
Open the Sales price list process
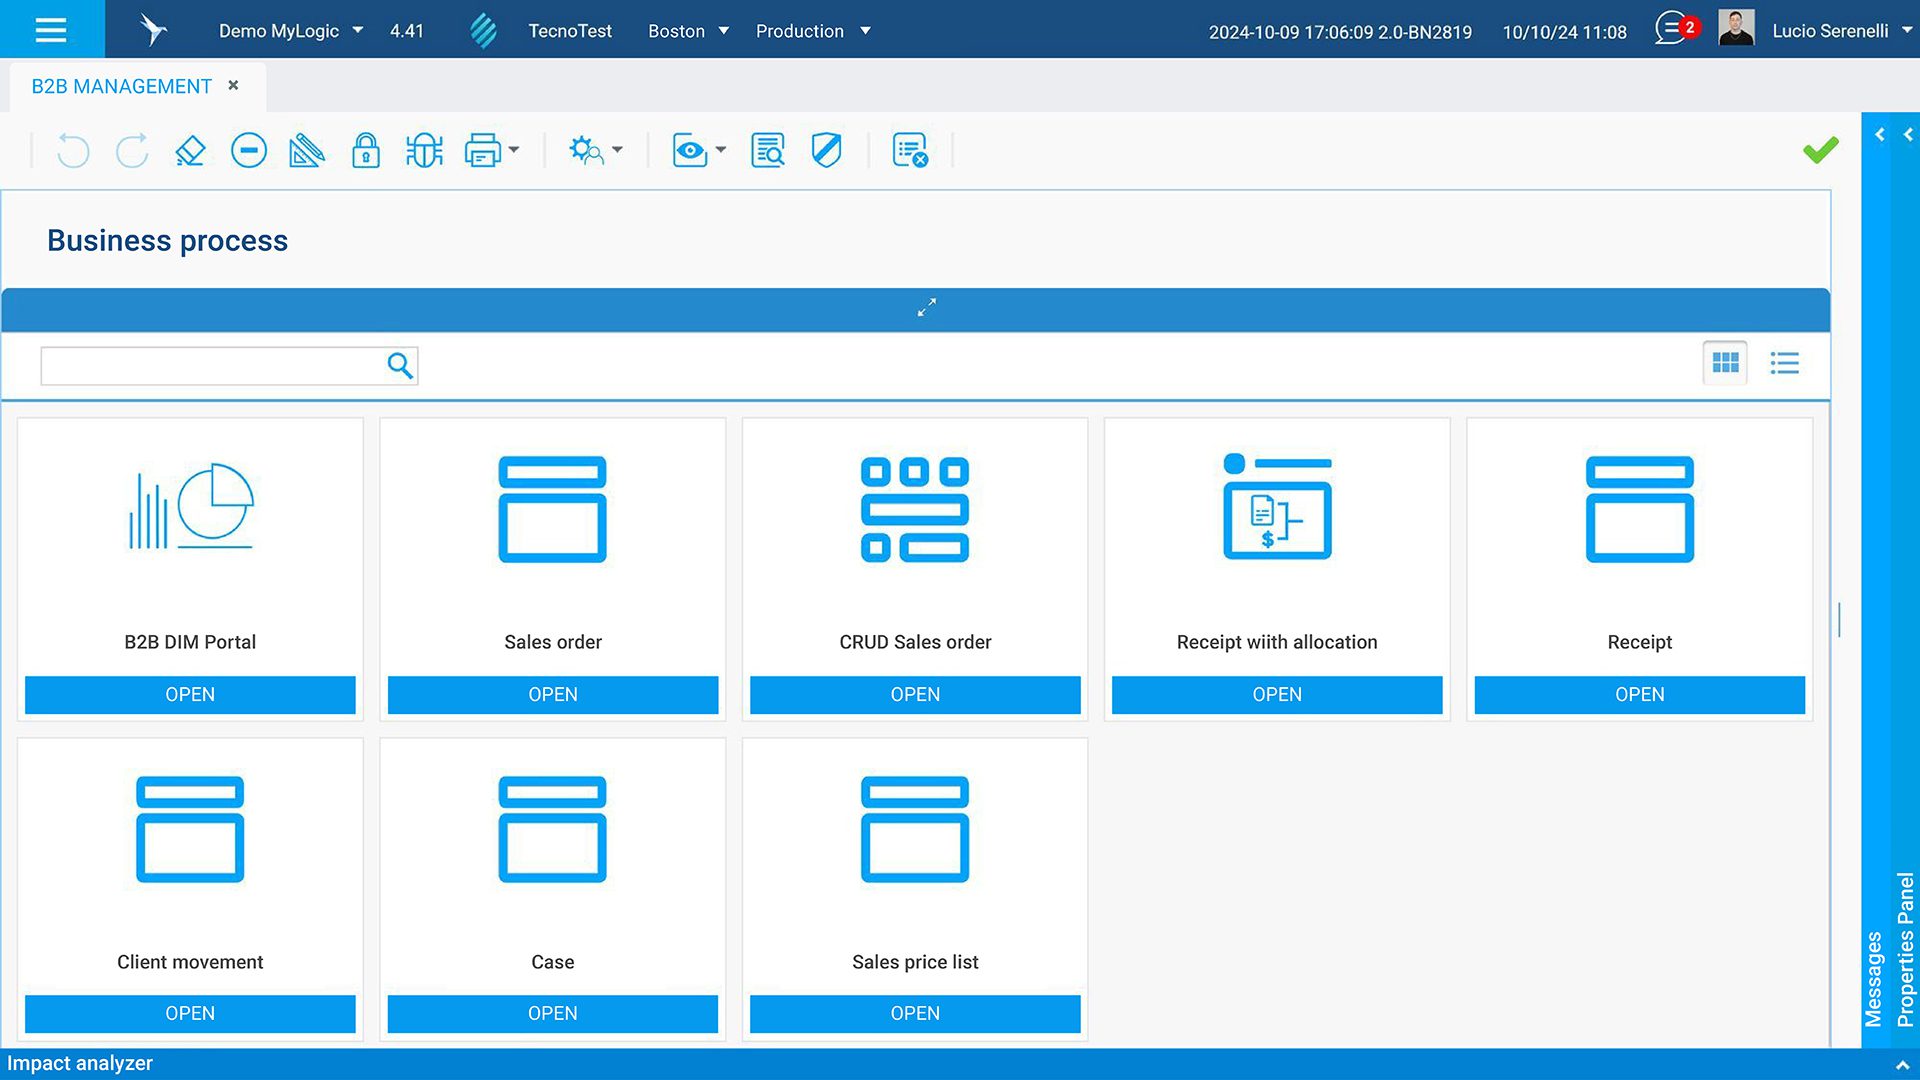914,1013
